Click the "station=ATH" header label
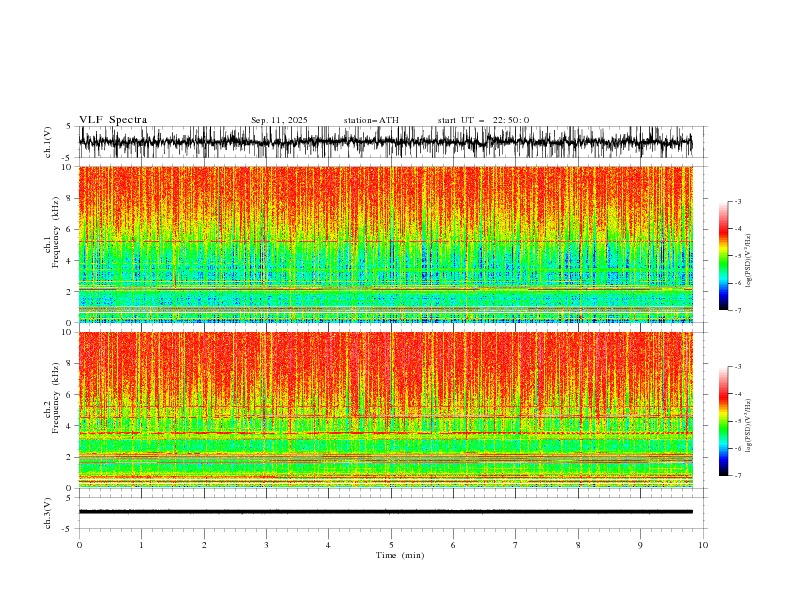Image resolution: width=792 pixels, height=612 pixels. pyautogui.click(x=371, y=120)
